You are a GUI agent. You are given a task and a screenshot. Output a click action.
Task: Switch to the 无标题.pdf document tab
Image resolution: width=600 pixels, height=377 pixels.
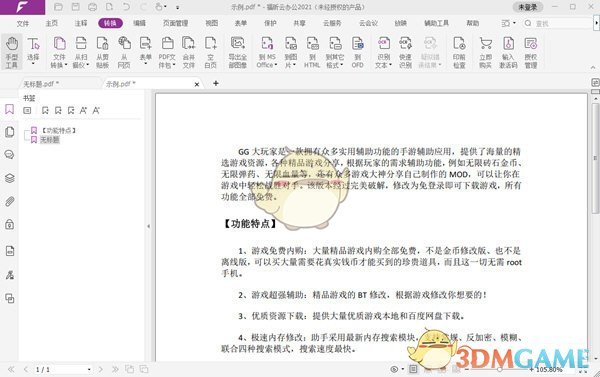click(41, 84)
